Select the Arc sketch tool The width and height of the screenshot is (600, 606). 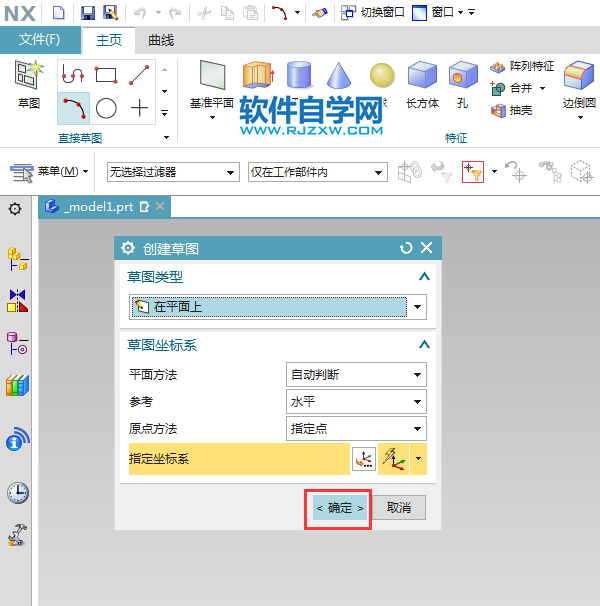pyautogui.click(x=73, y=108)
